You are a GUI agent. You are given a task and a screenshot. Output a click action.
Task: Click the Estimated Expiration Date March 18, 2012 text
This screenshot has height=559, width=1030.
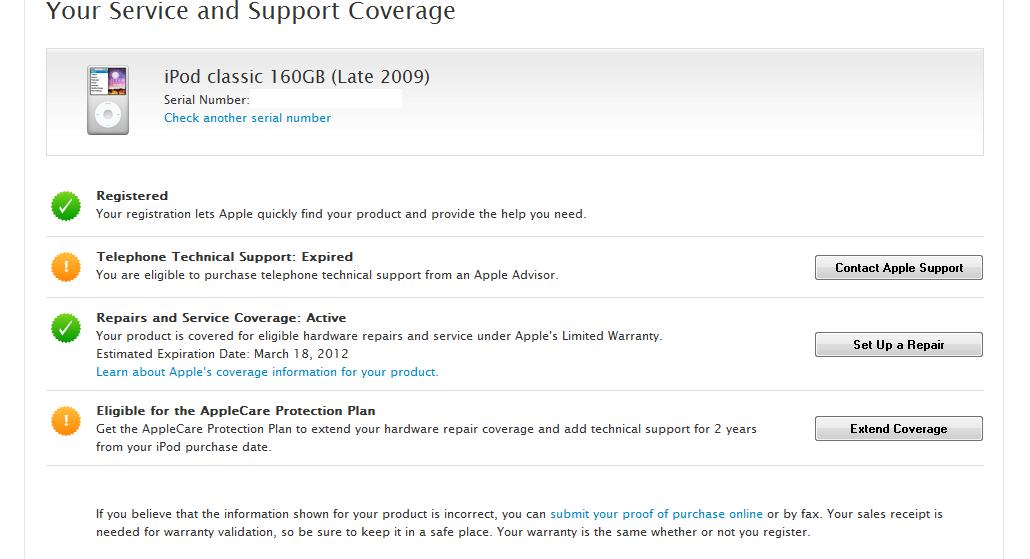222,354
